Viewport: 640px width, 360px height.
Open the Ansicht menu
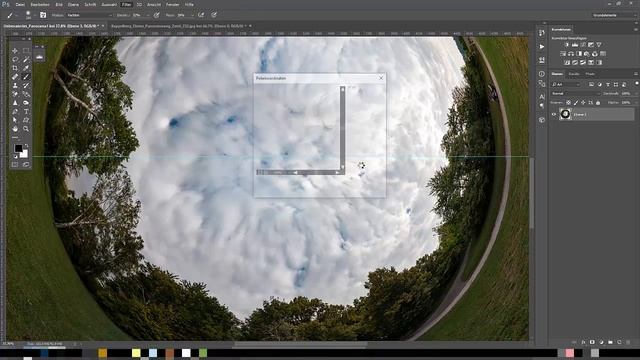pyautogui.click(x=154, y=4)
